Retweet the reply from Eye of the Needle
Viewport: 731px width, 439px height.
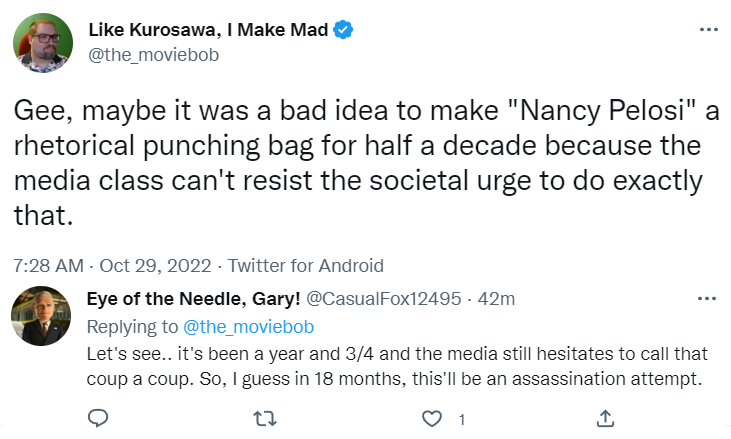[267, 416]
